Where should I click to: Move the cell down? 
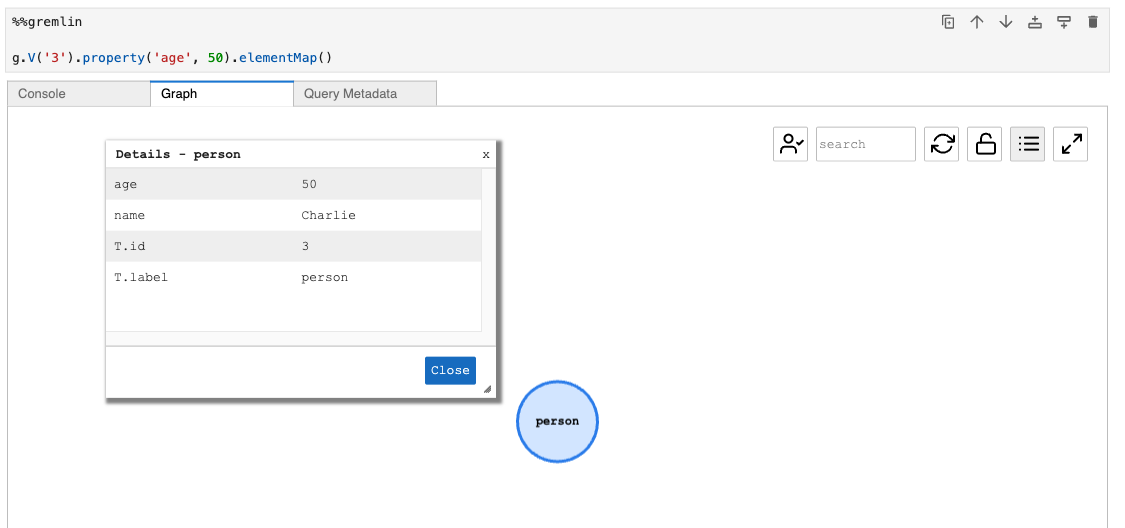pos(1006,22)
